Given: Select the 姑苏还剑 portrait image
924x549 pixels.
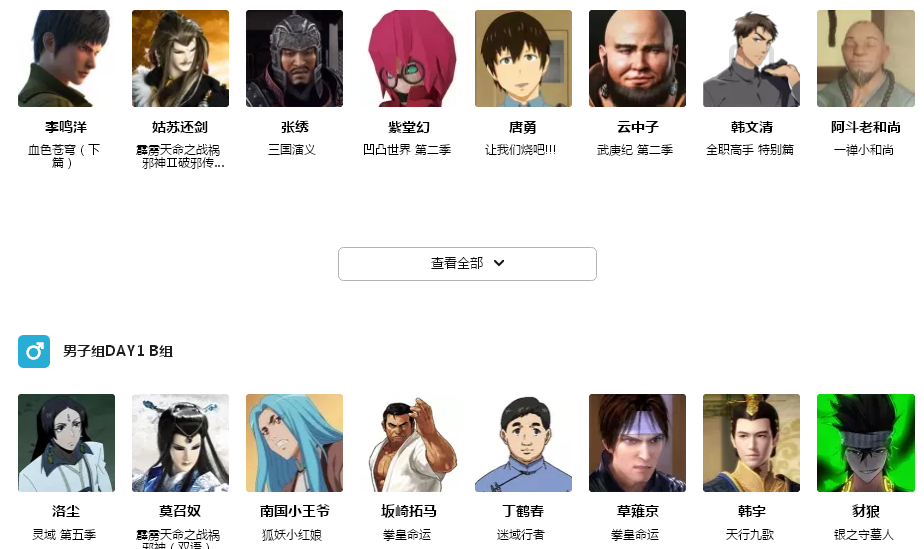Looking at the screenshot, I should pos(180,58).
